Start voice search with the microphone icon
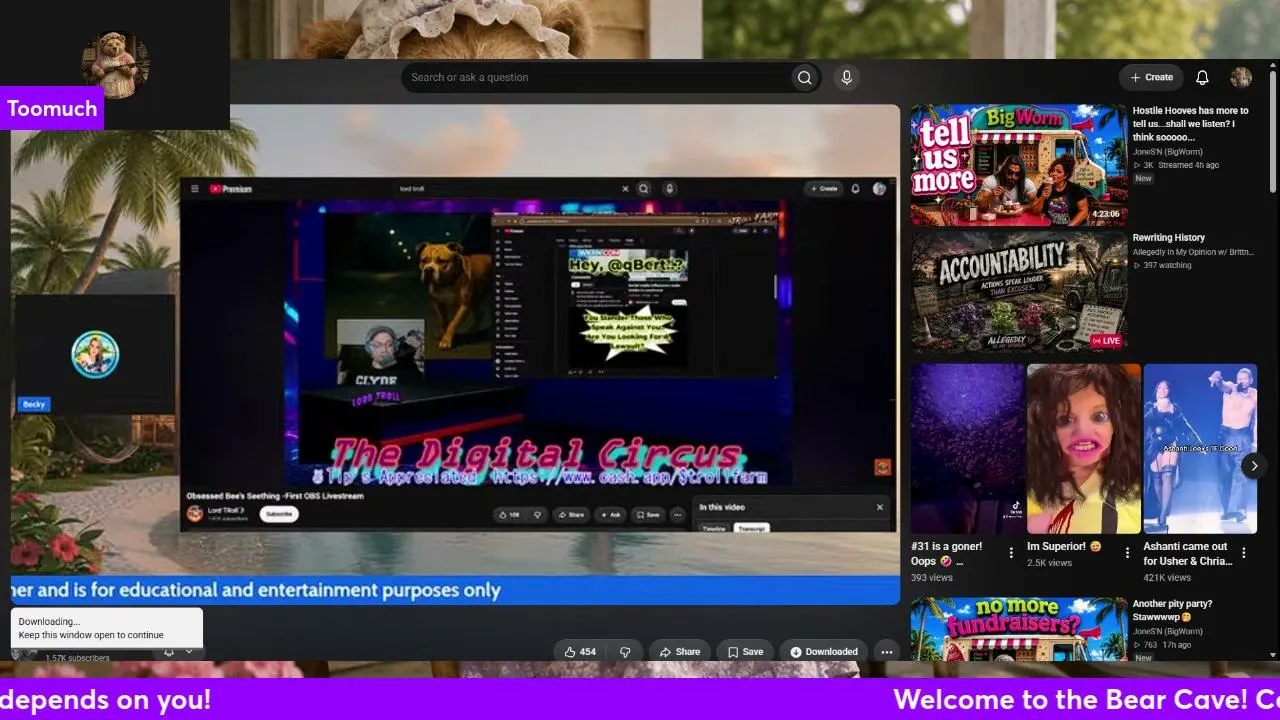 tap(847, 78)
